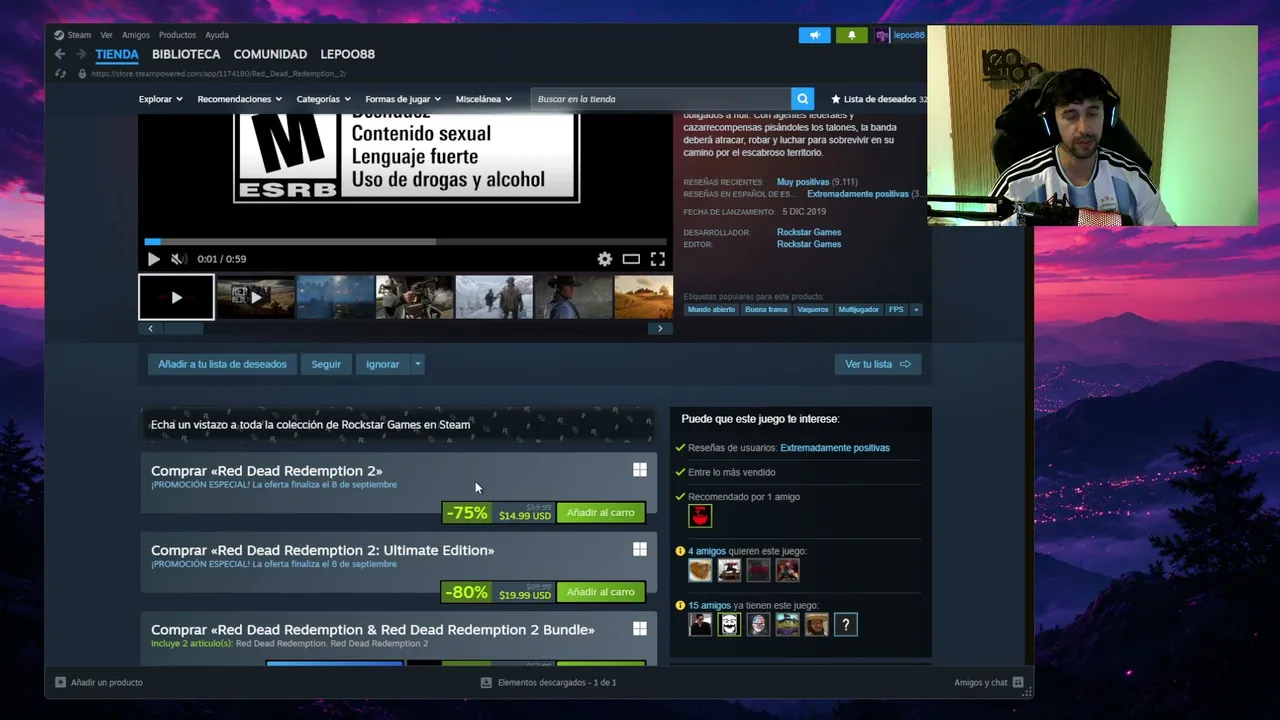Click the thumbnail strip left arrow

pyautogui.click(x=150, y=328)
